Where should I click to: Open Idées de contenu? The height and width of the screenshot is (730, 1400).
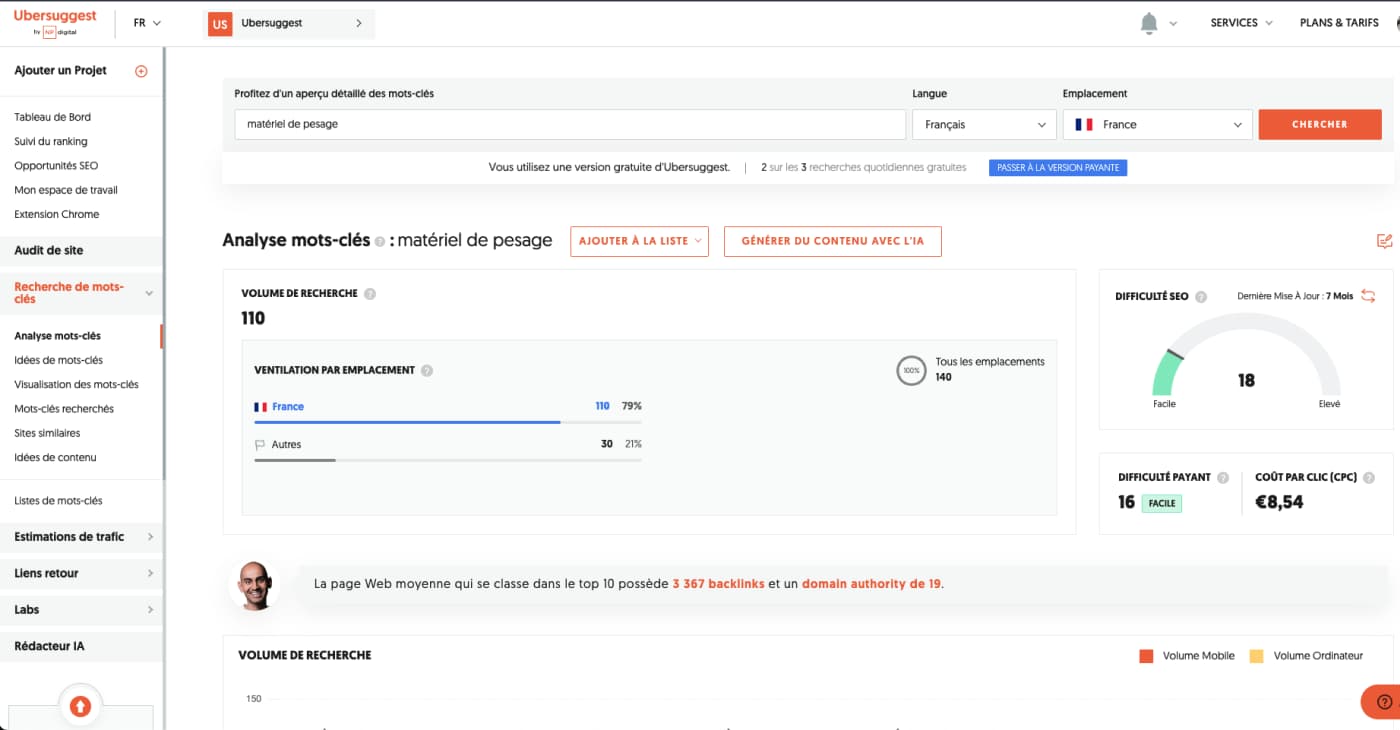55,457
